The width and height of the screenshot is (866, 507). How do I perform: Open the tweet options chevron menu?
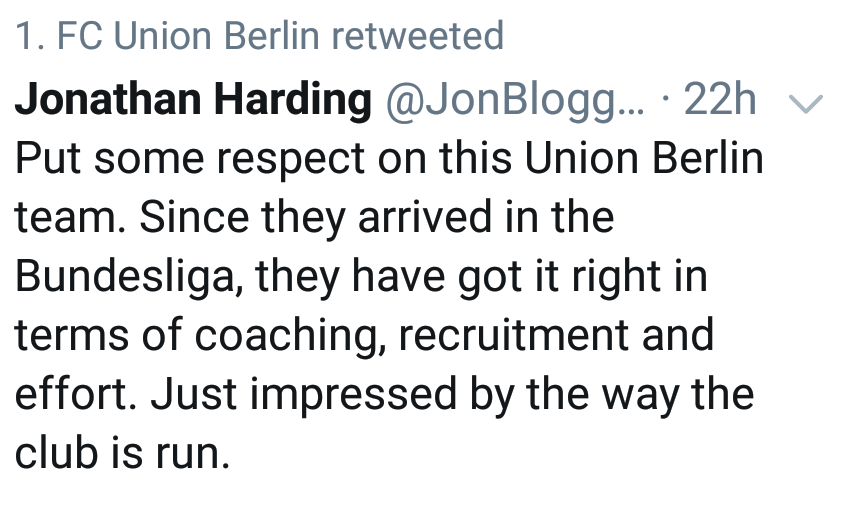(x=806, y=102)
